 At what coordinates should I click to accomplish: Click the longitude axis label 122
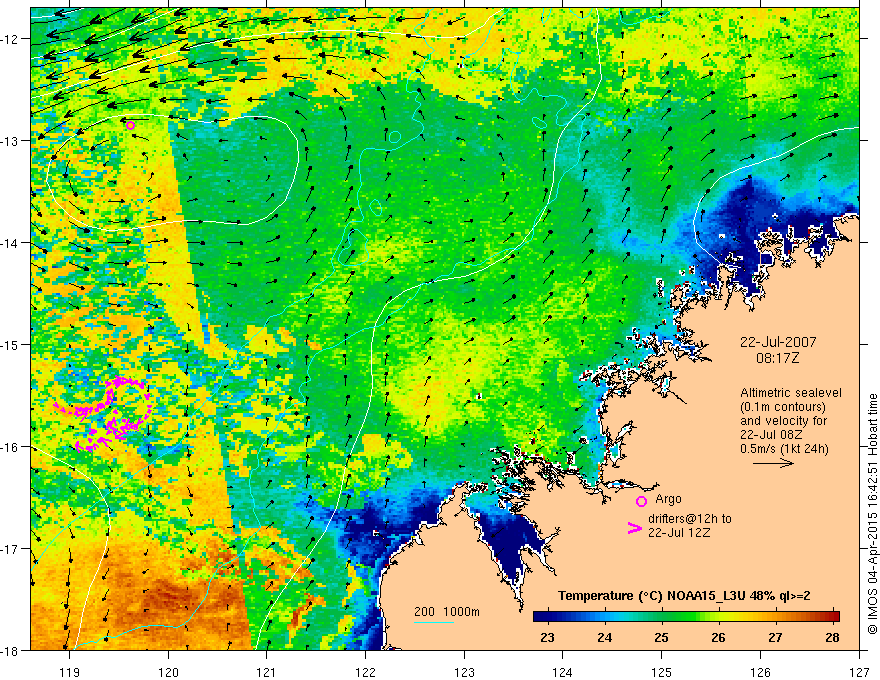coord(365,672)
